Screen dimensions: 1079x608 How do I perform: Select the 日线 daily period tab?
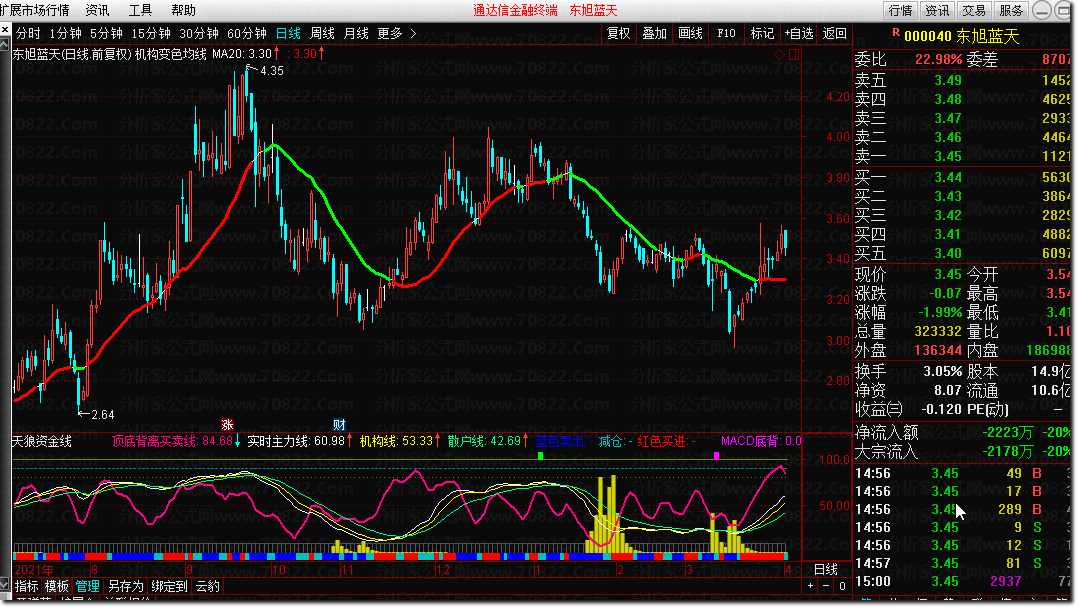[x=288, y=33]
